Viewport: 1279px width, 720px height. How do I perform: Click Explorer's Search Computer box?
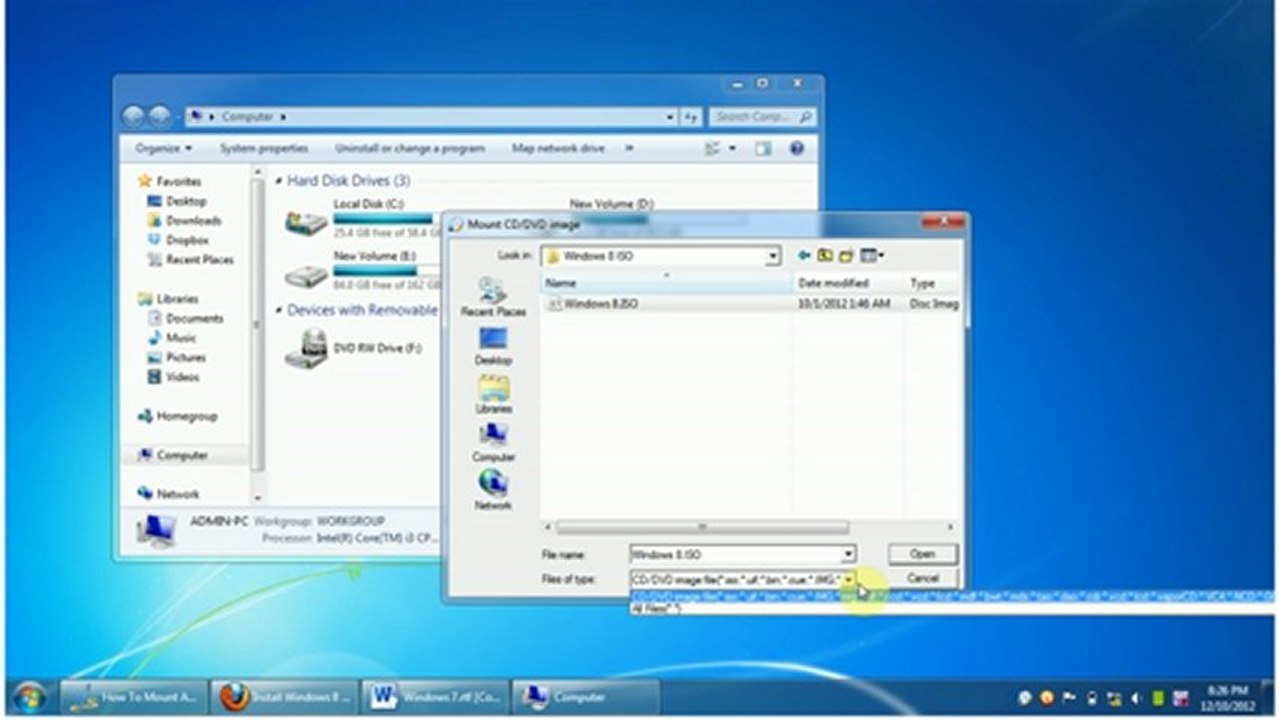point(762,117)
